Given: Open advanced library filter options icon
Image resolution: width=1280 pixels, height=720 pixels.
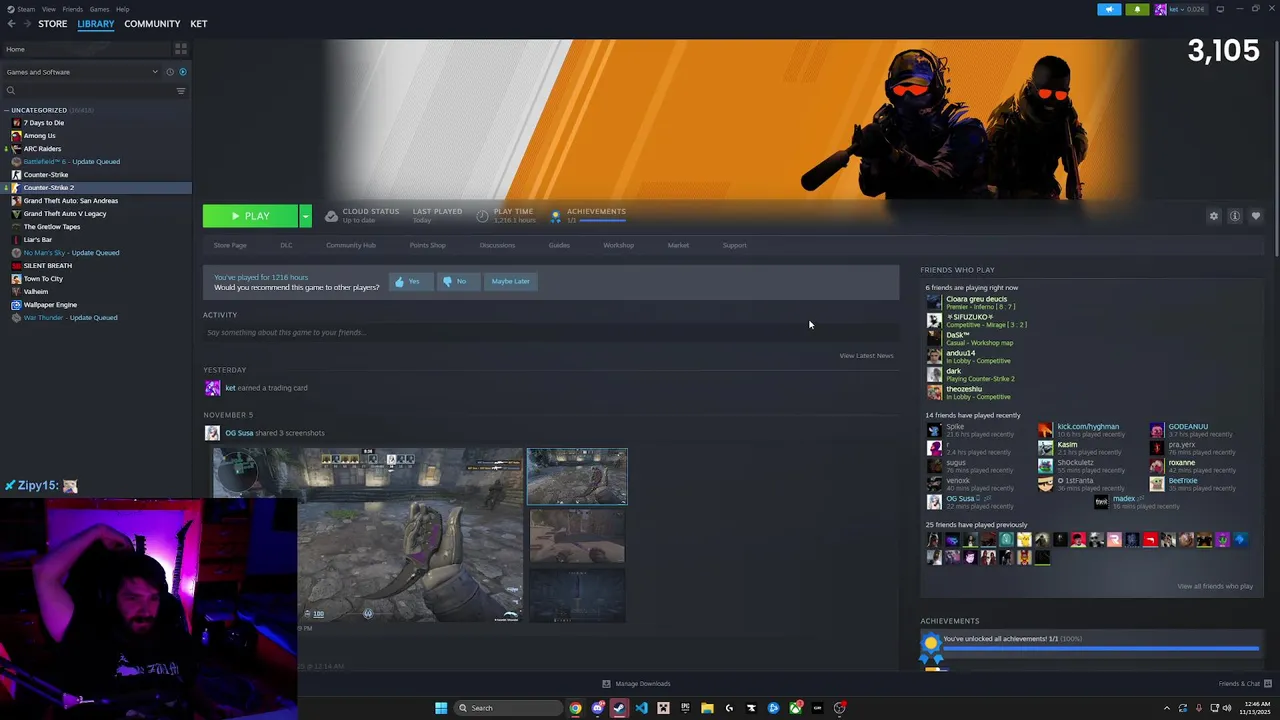Looking at the screenshot, I should 181,91.
